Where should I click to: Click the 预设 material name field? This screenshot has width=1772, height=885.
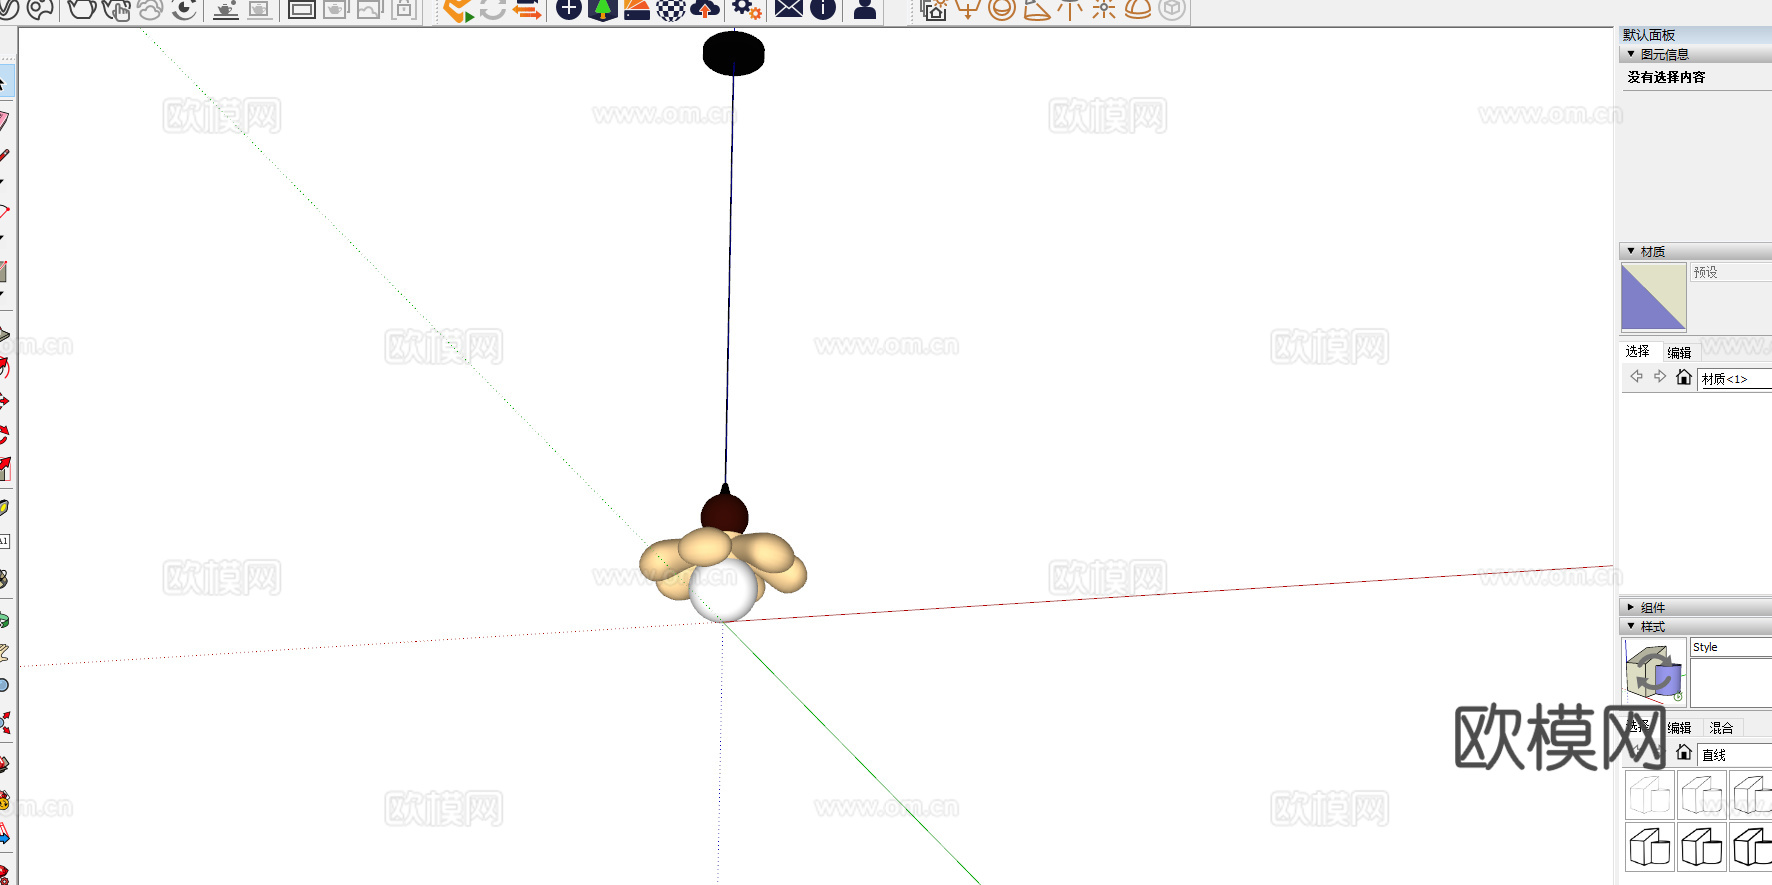[x=1731, y=272]
